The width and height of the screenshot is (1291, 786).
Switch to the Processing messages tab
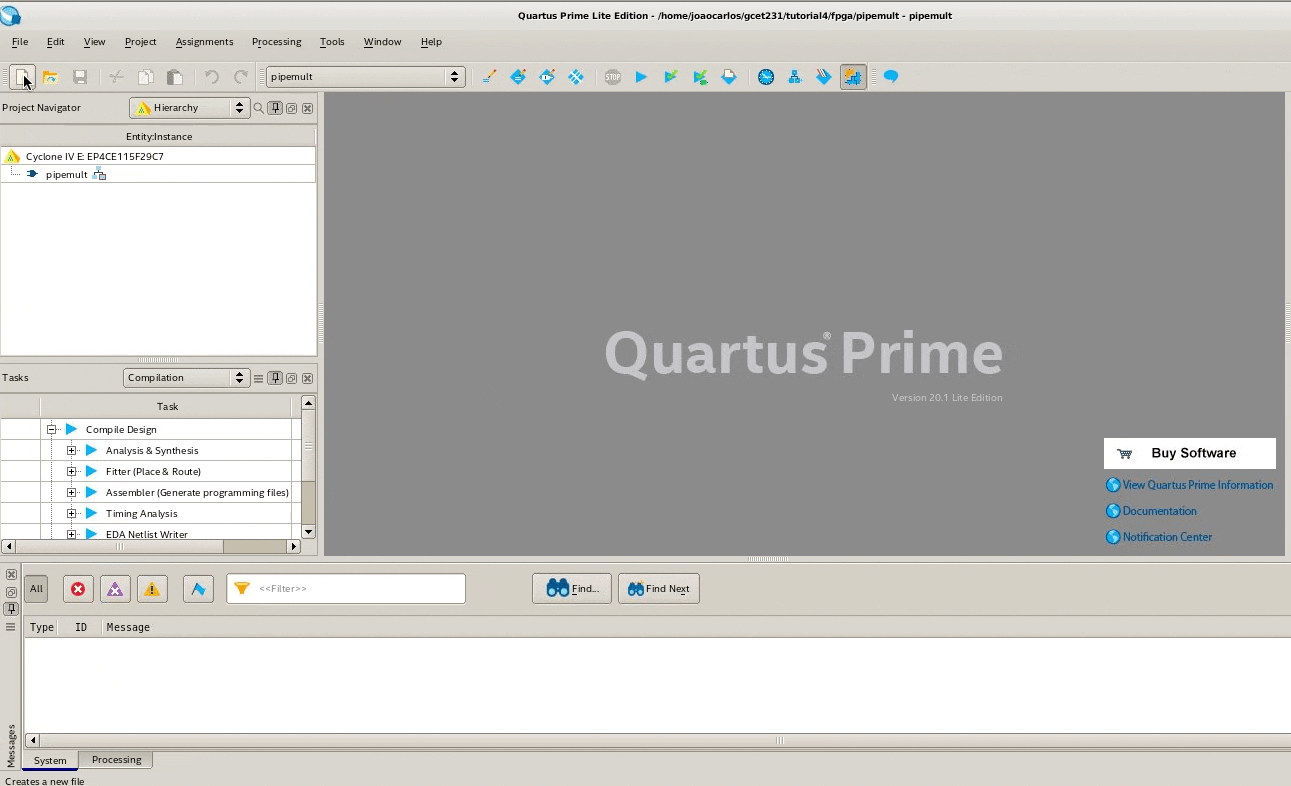click(117, 760)
